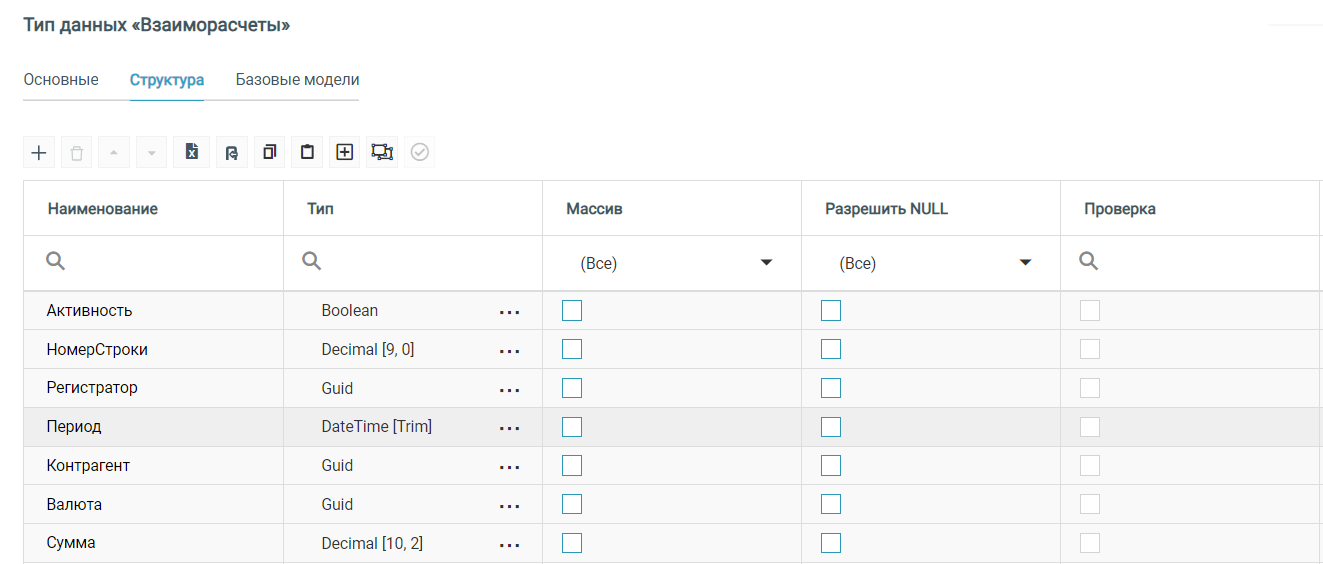
Task: Click the copy icon in toolbar
Action: pyautogui.click(x=269, y=152)
